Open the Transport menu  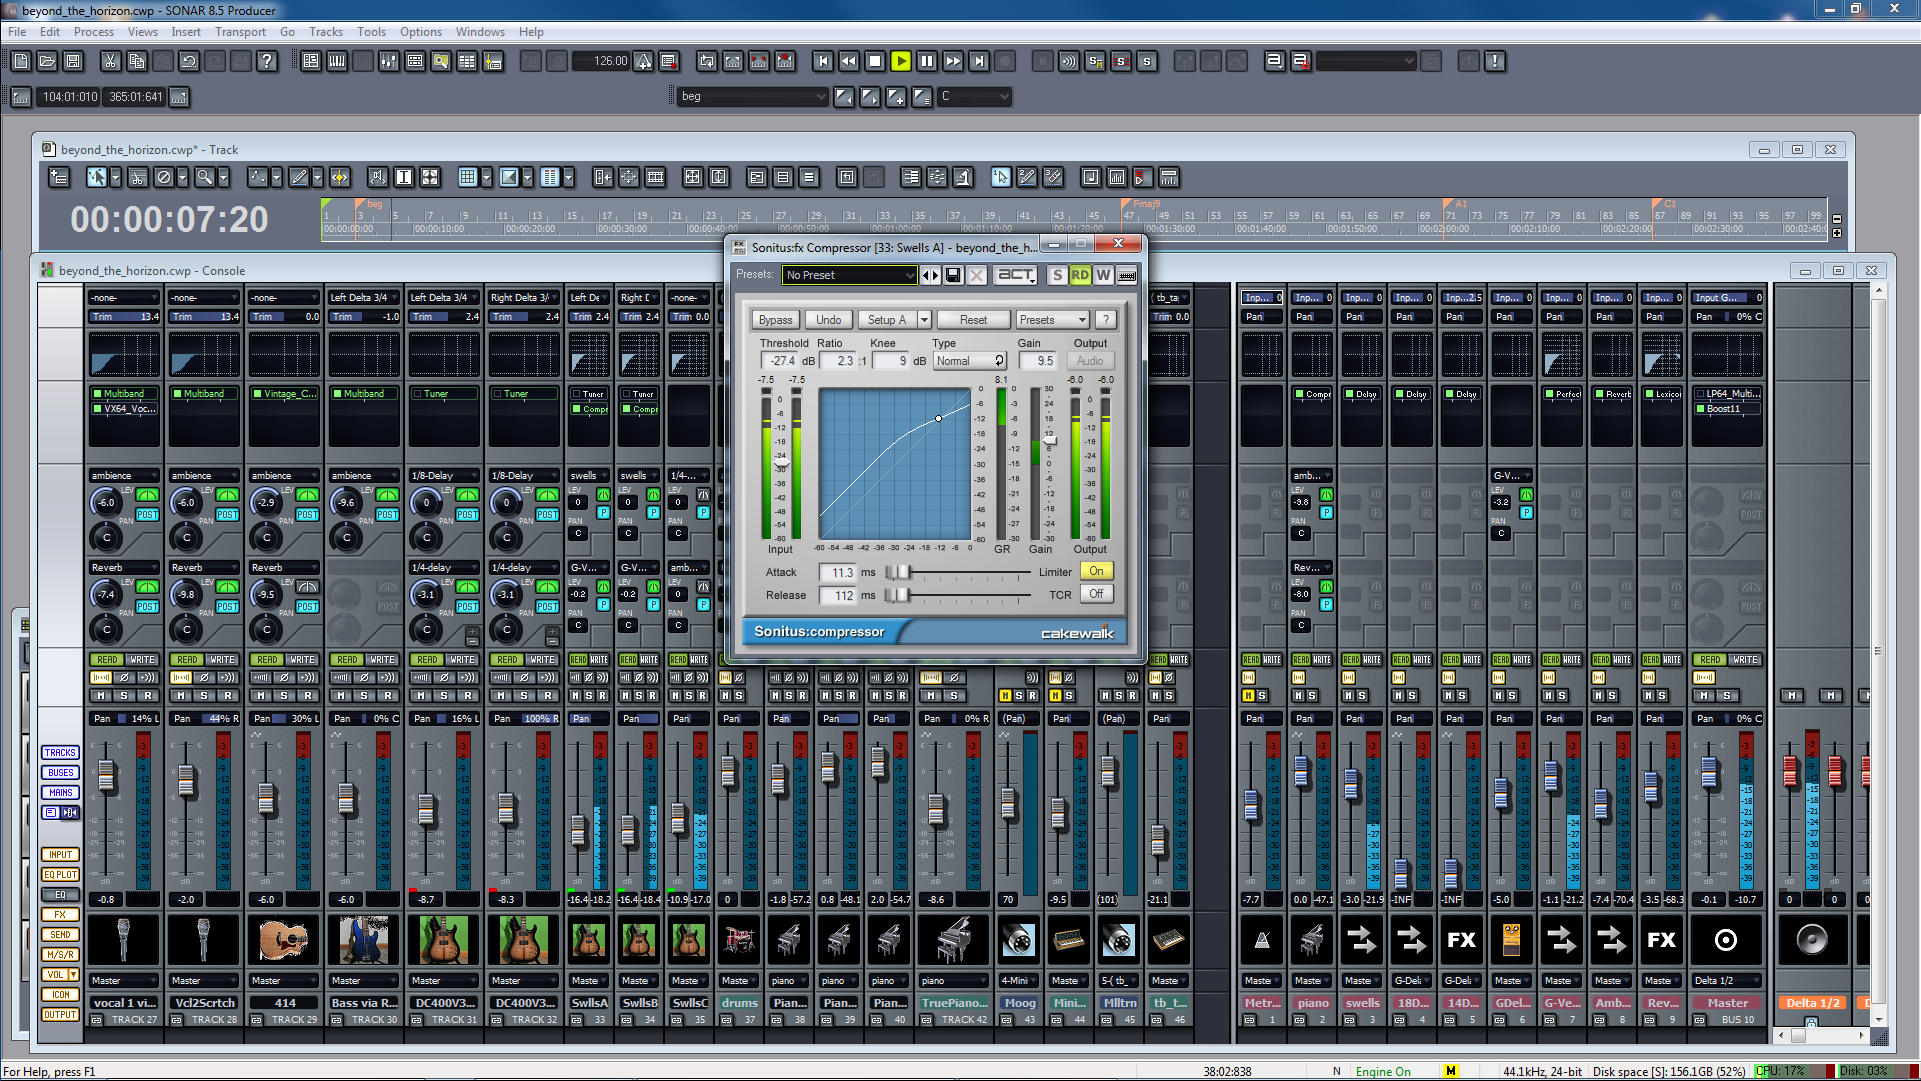[x=240, y=32]
